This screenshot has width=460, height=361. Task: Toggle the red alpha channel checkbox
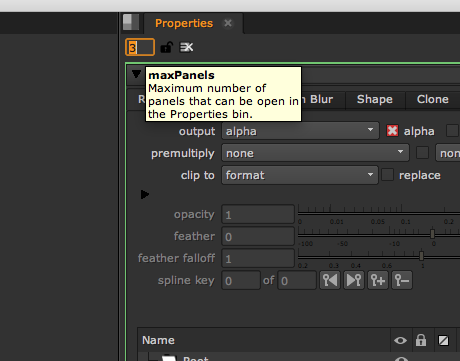coord(392,131)
